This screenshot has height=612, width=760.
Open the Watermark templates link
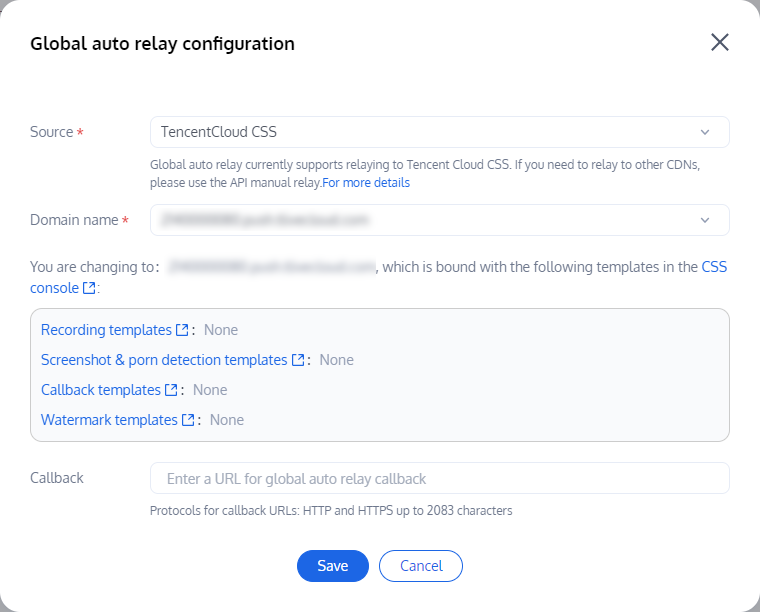pyautogui.click(x=109, y=420)
